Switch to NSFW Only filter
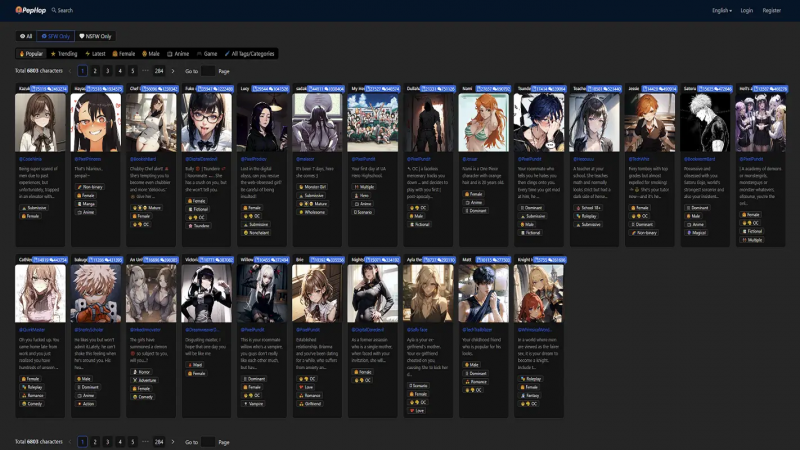800x450 pixels. 96,36
